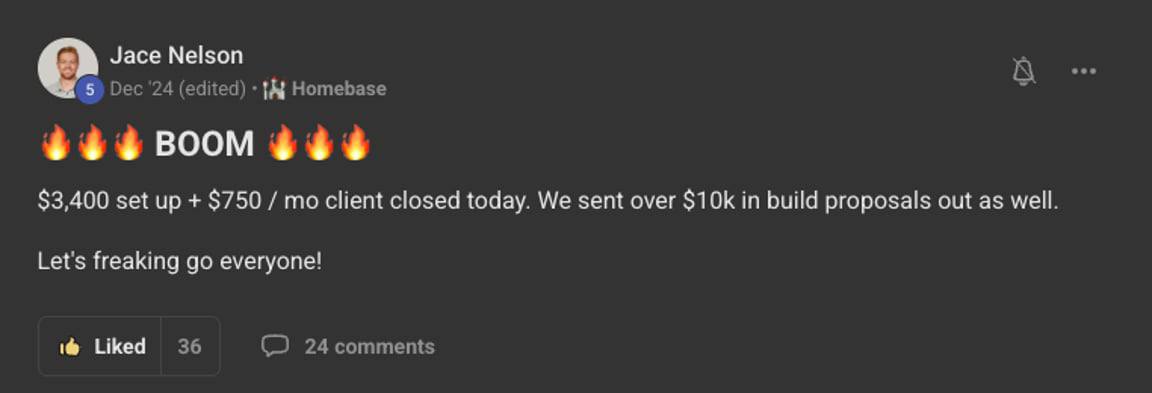Viewport: 1152px width, 393px height.
Task: Open the 24 comments link
Action: [x=370, y=347]
